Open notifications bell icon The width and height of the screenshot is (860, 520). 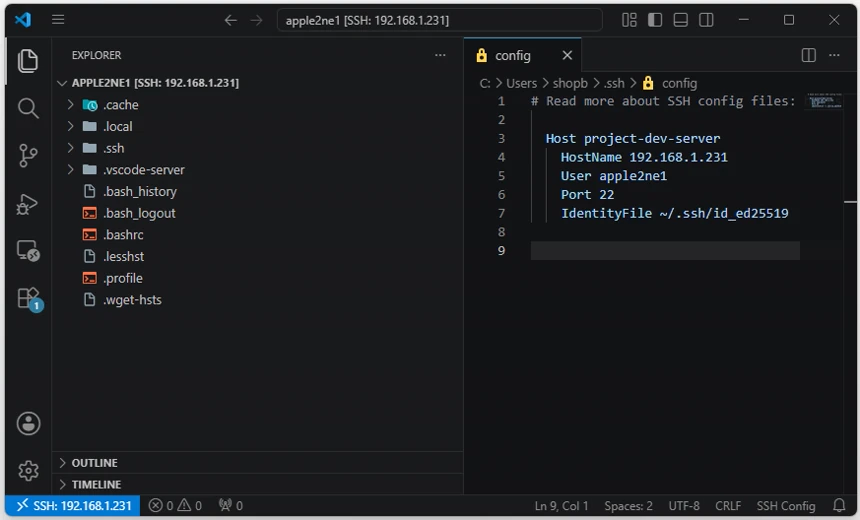839,506
